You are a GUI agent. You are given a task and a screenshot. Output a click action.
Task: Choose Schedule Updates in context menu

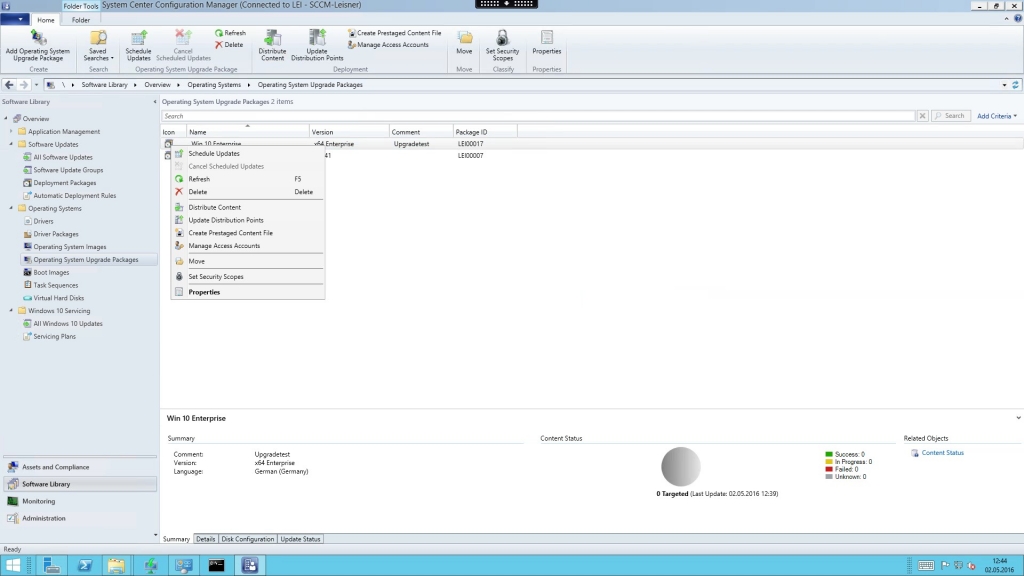coord(248,153)
